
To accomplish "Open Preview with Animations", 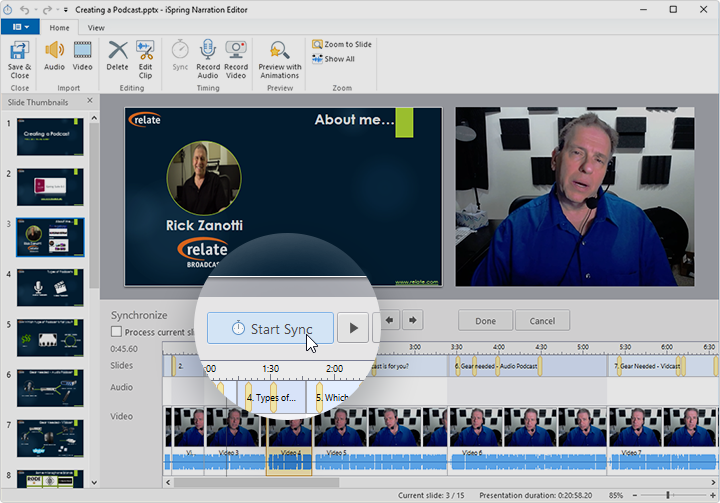I will coord(280,60).
